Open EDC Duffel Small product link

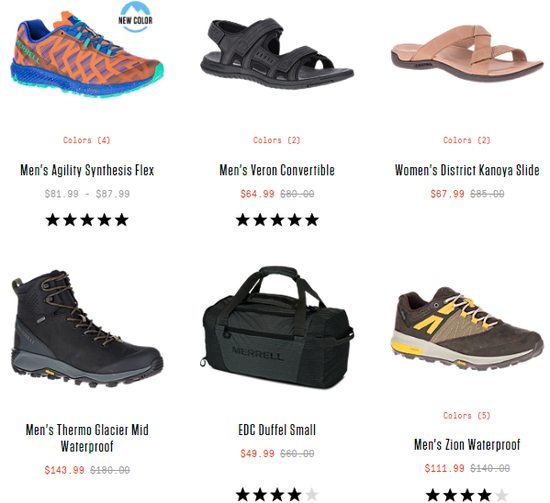[x=277, y=430]
